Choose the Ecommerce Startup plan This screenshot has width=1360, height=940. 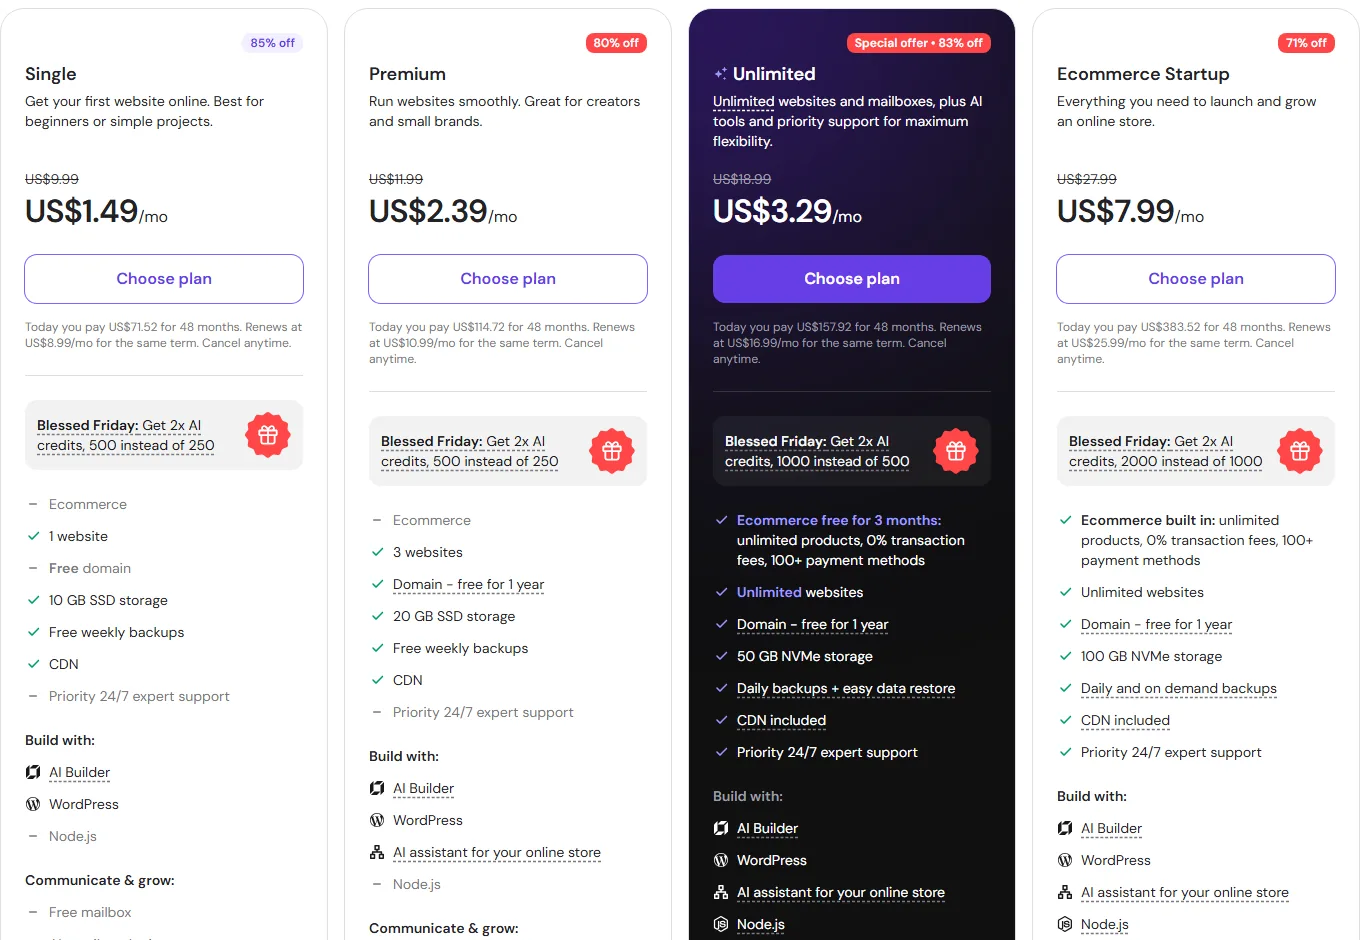1196,279
